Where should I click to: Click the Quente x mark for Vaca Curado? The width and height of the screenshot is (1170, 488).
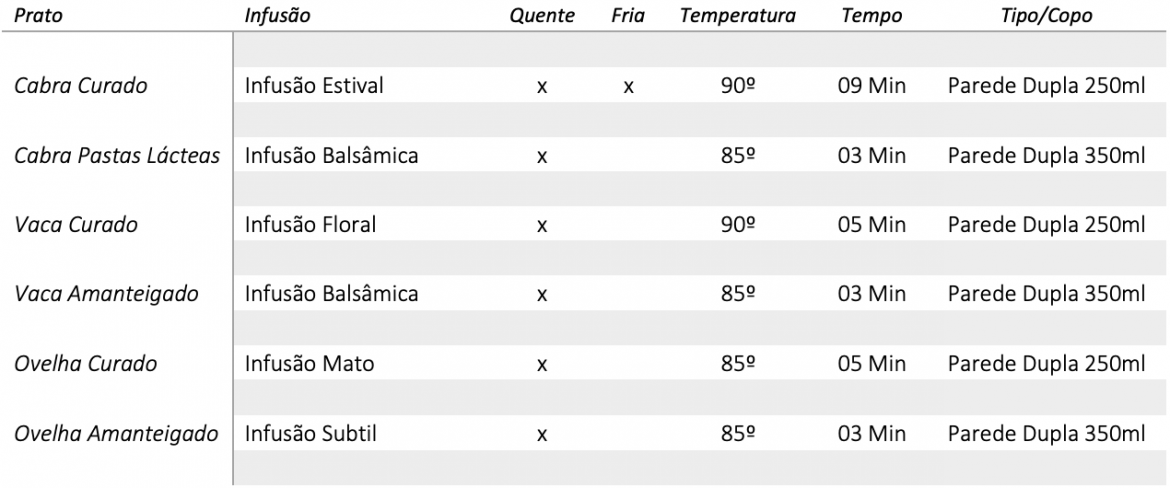click(x=542, y=226)
